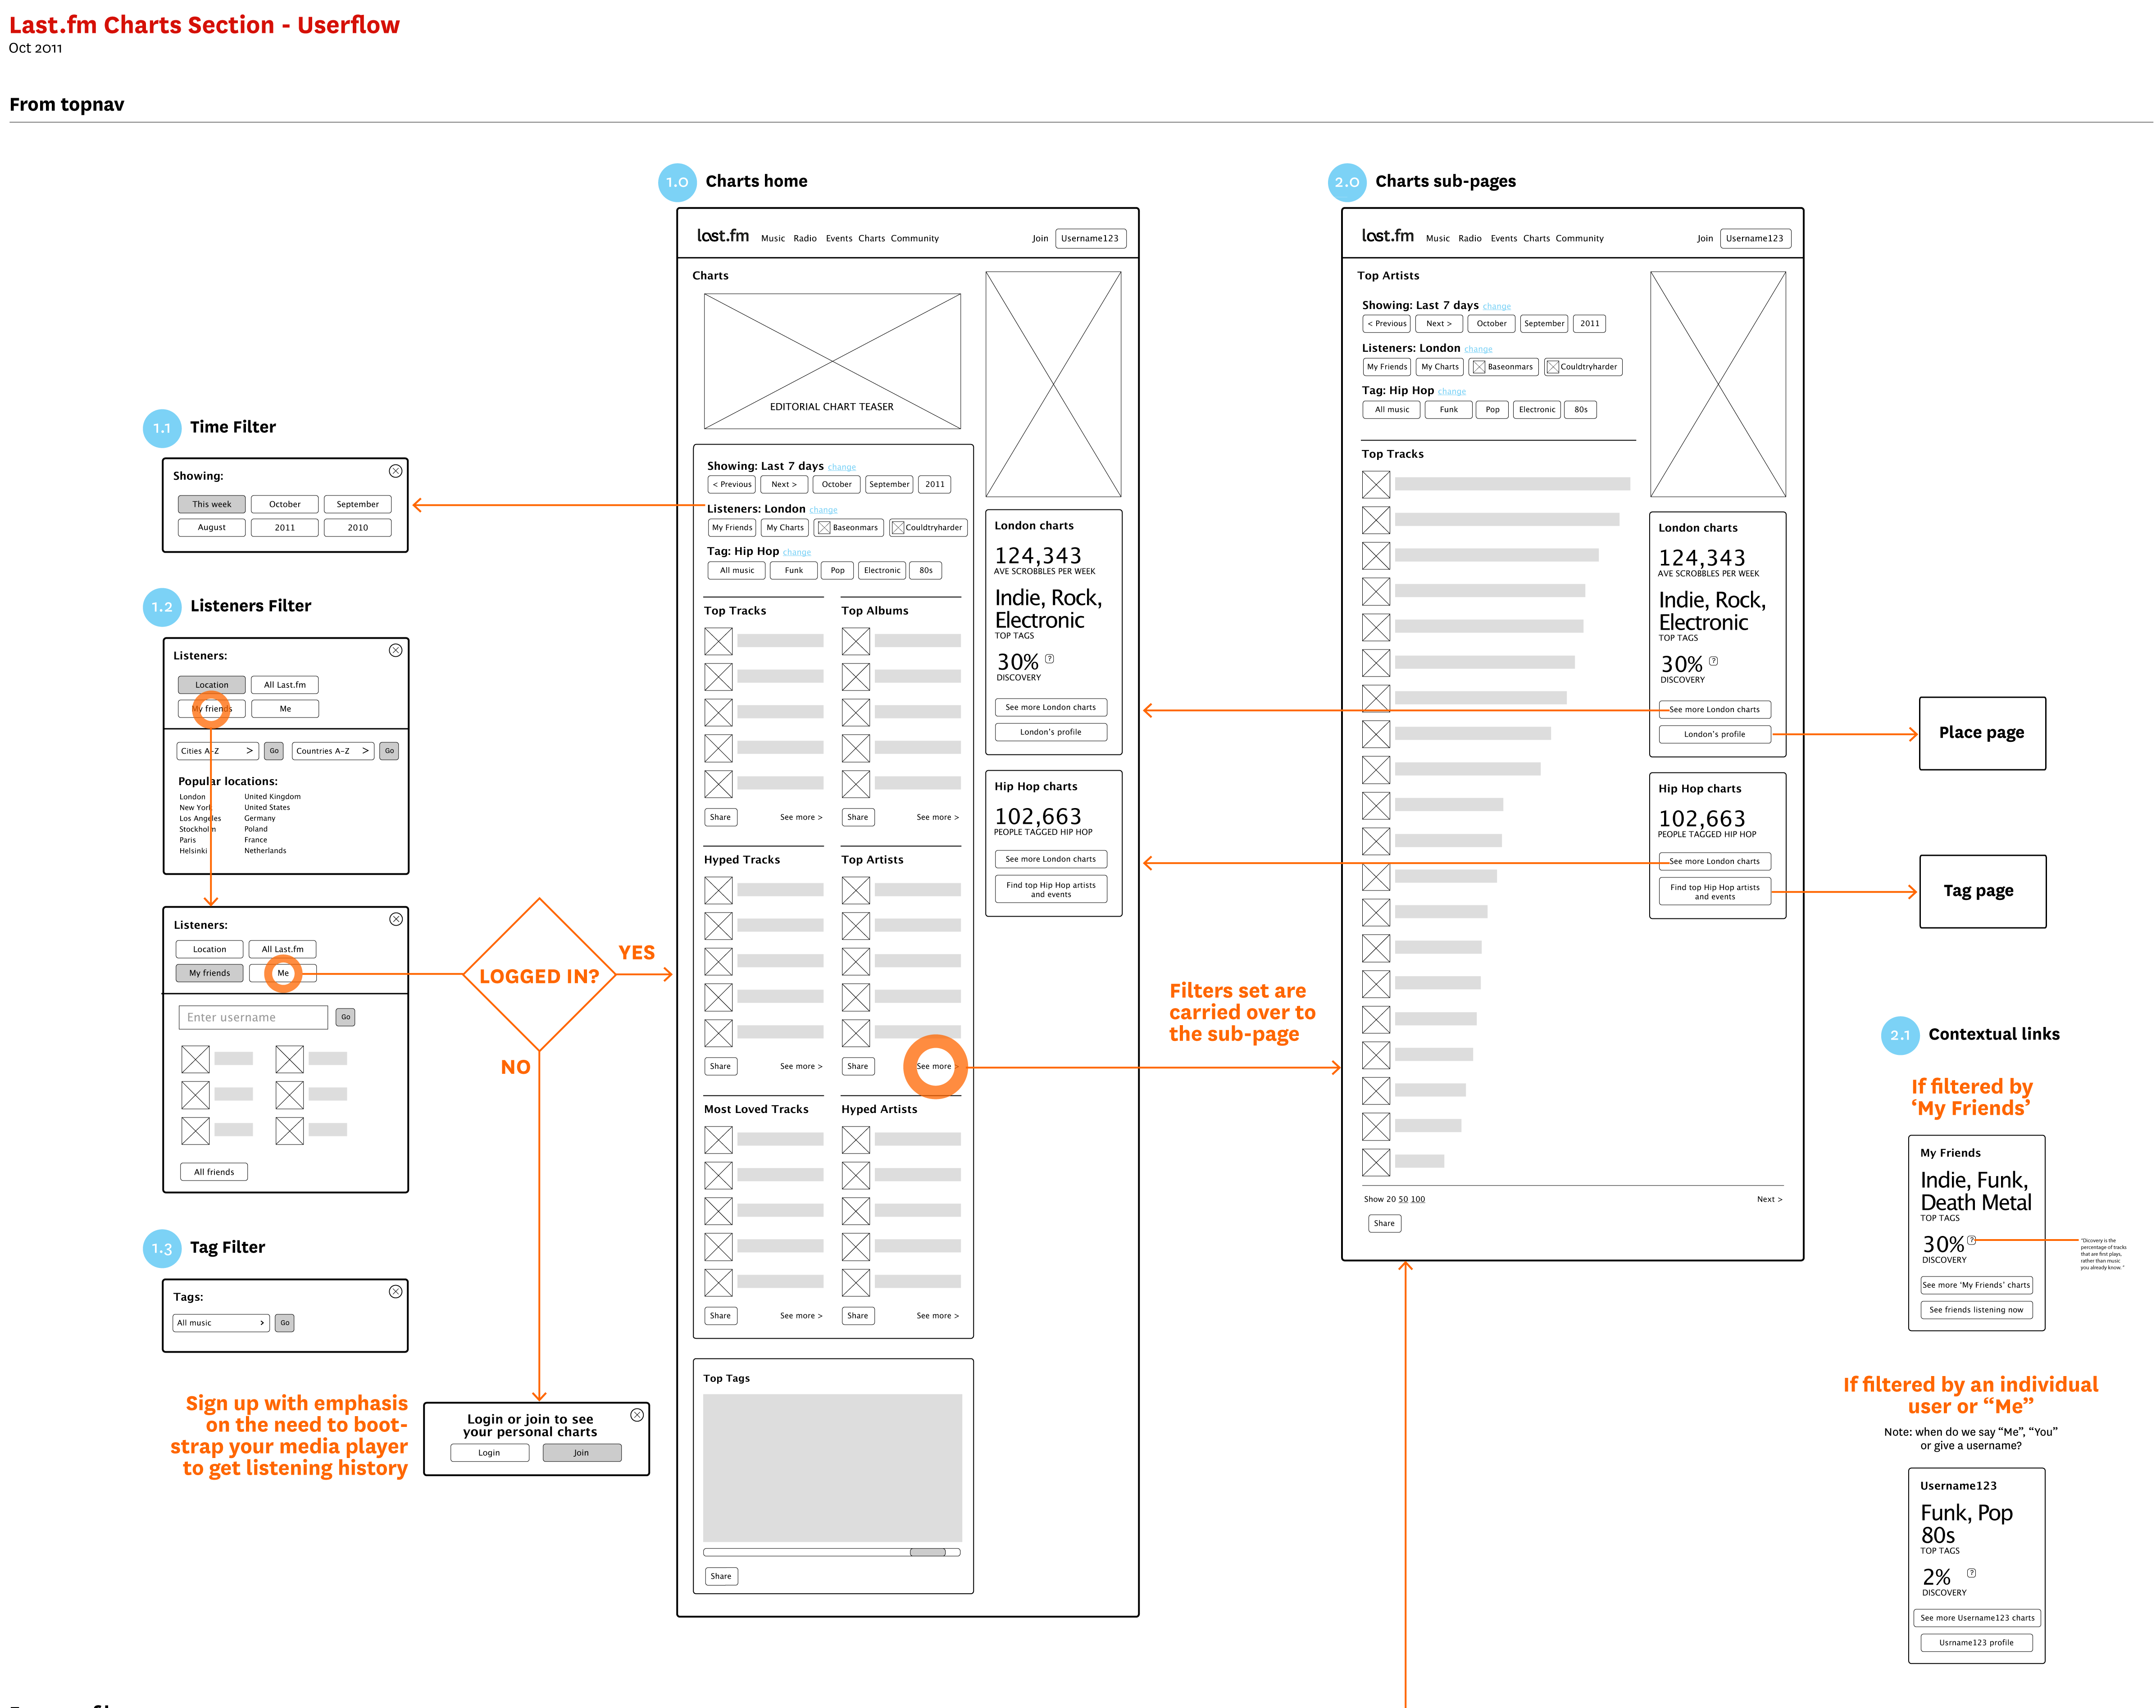Close the 'Login or join' dialog
The width and height of the screenshot is (2156, 1708).
pyautogui.click(x=637, y=1415)
